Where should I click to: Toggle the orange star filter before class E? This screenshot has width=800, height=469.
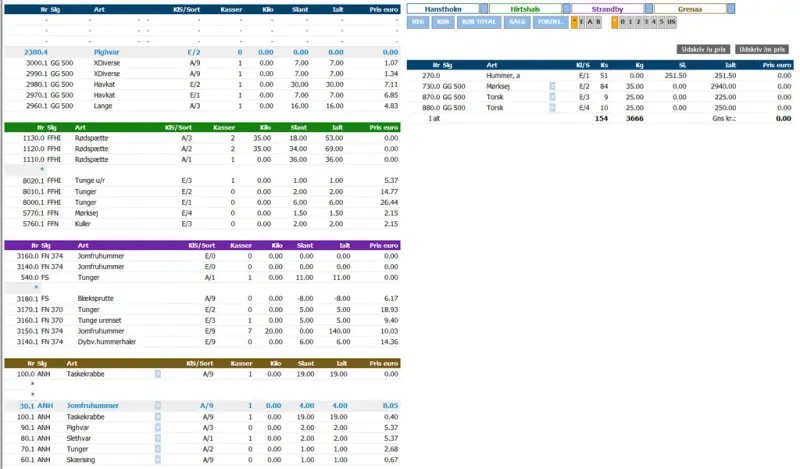[x=574, y=22]
